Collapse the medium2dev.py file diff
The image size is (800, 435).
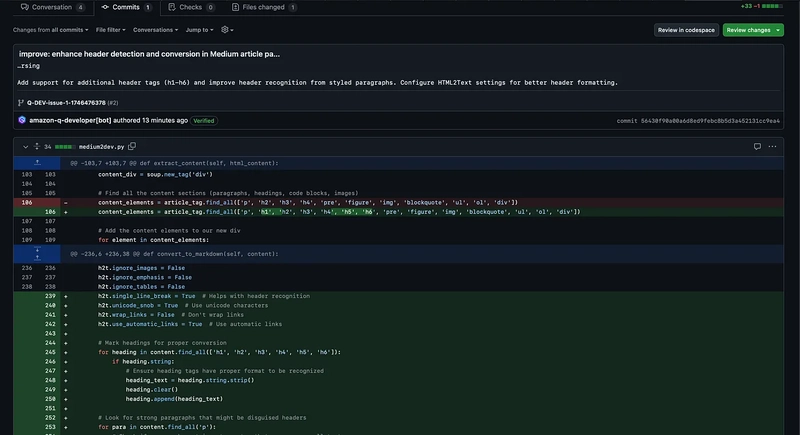tap(25, 146)
